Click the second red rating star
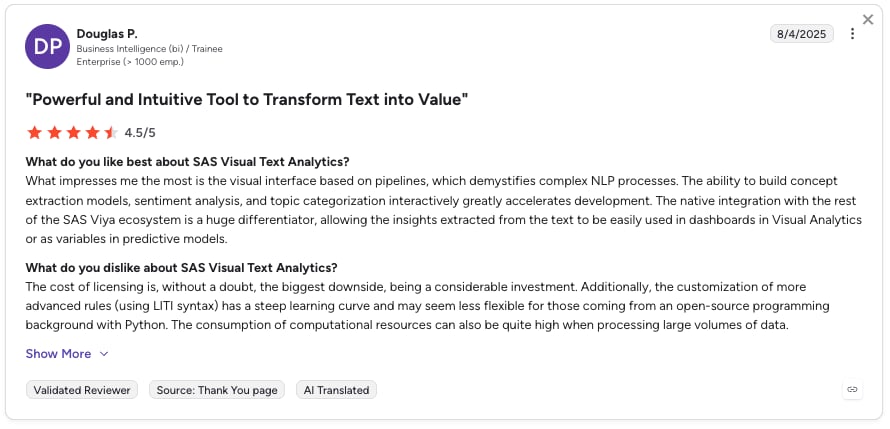890x429 pixels. tap(54, 133)
